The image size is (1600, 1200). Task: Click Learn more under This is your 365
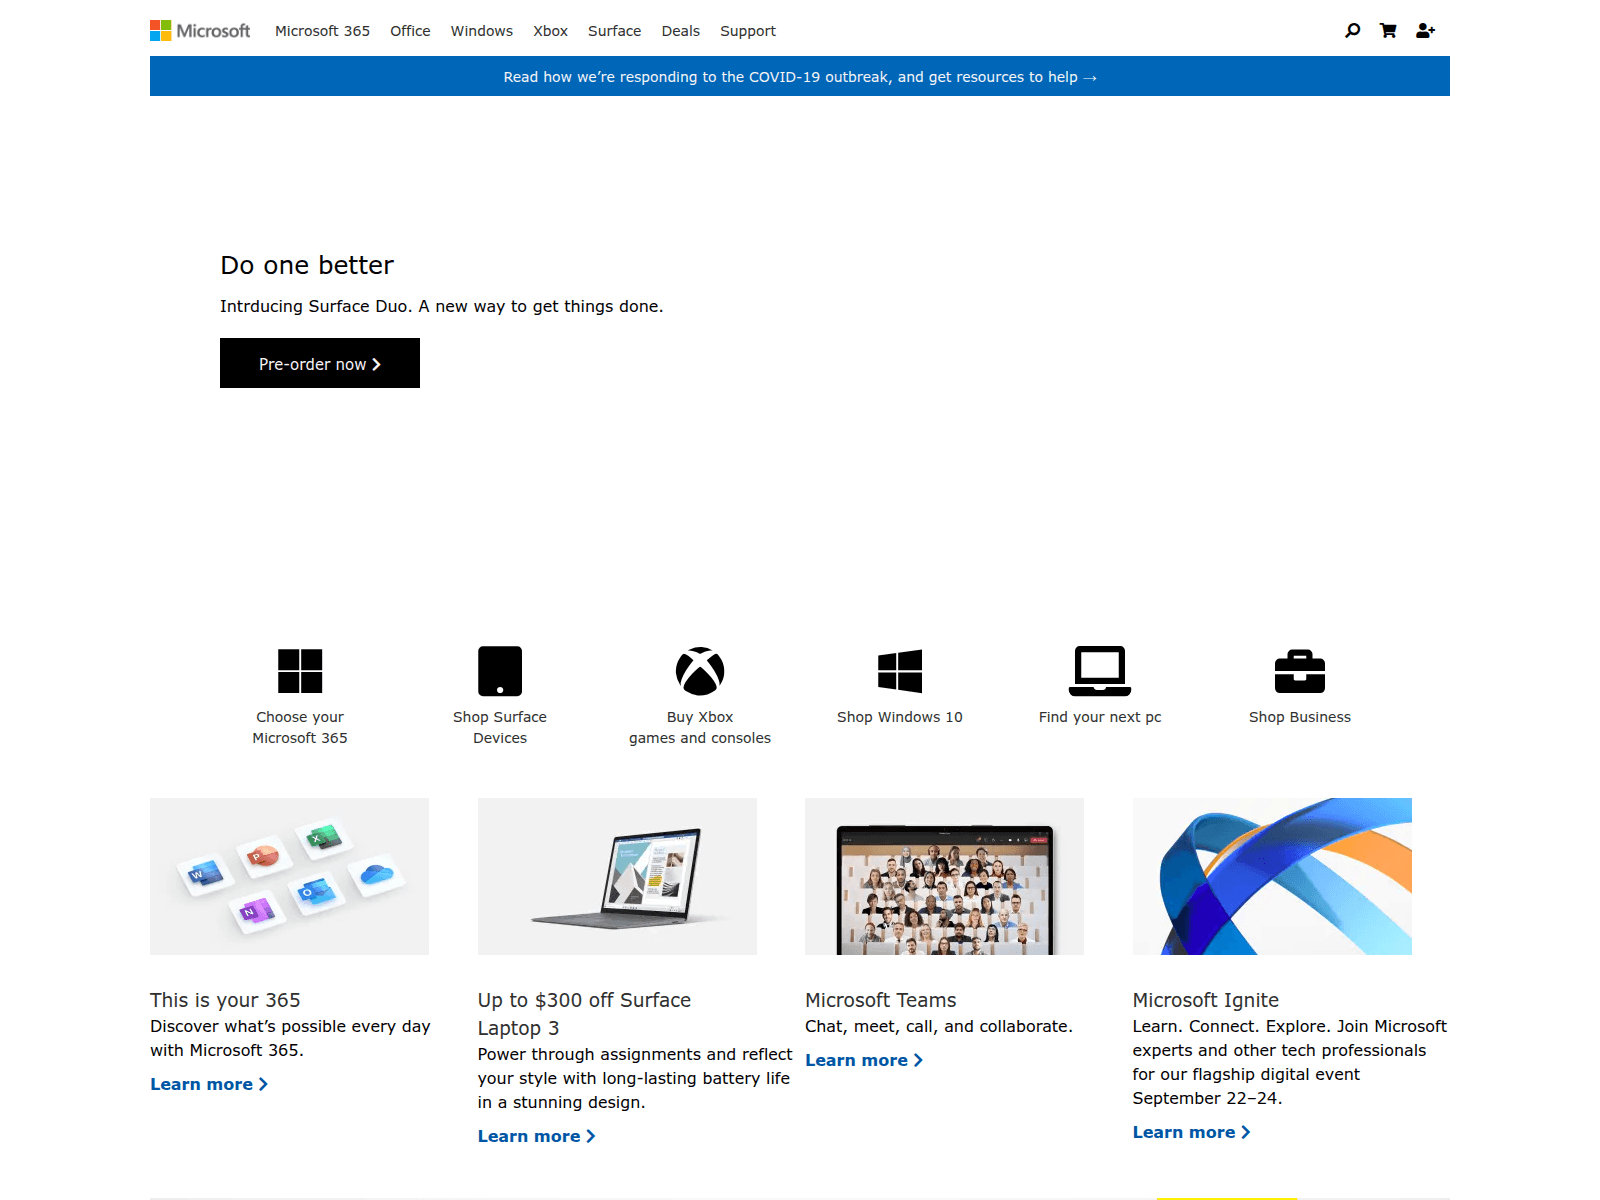pyautogui.click(x=209, y=1084)
